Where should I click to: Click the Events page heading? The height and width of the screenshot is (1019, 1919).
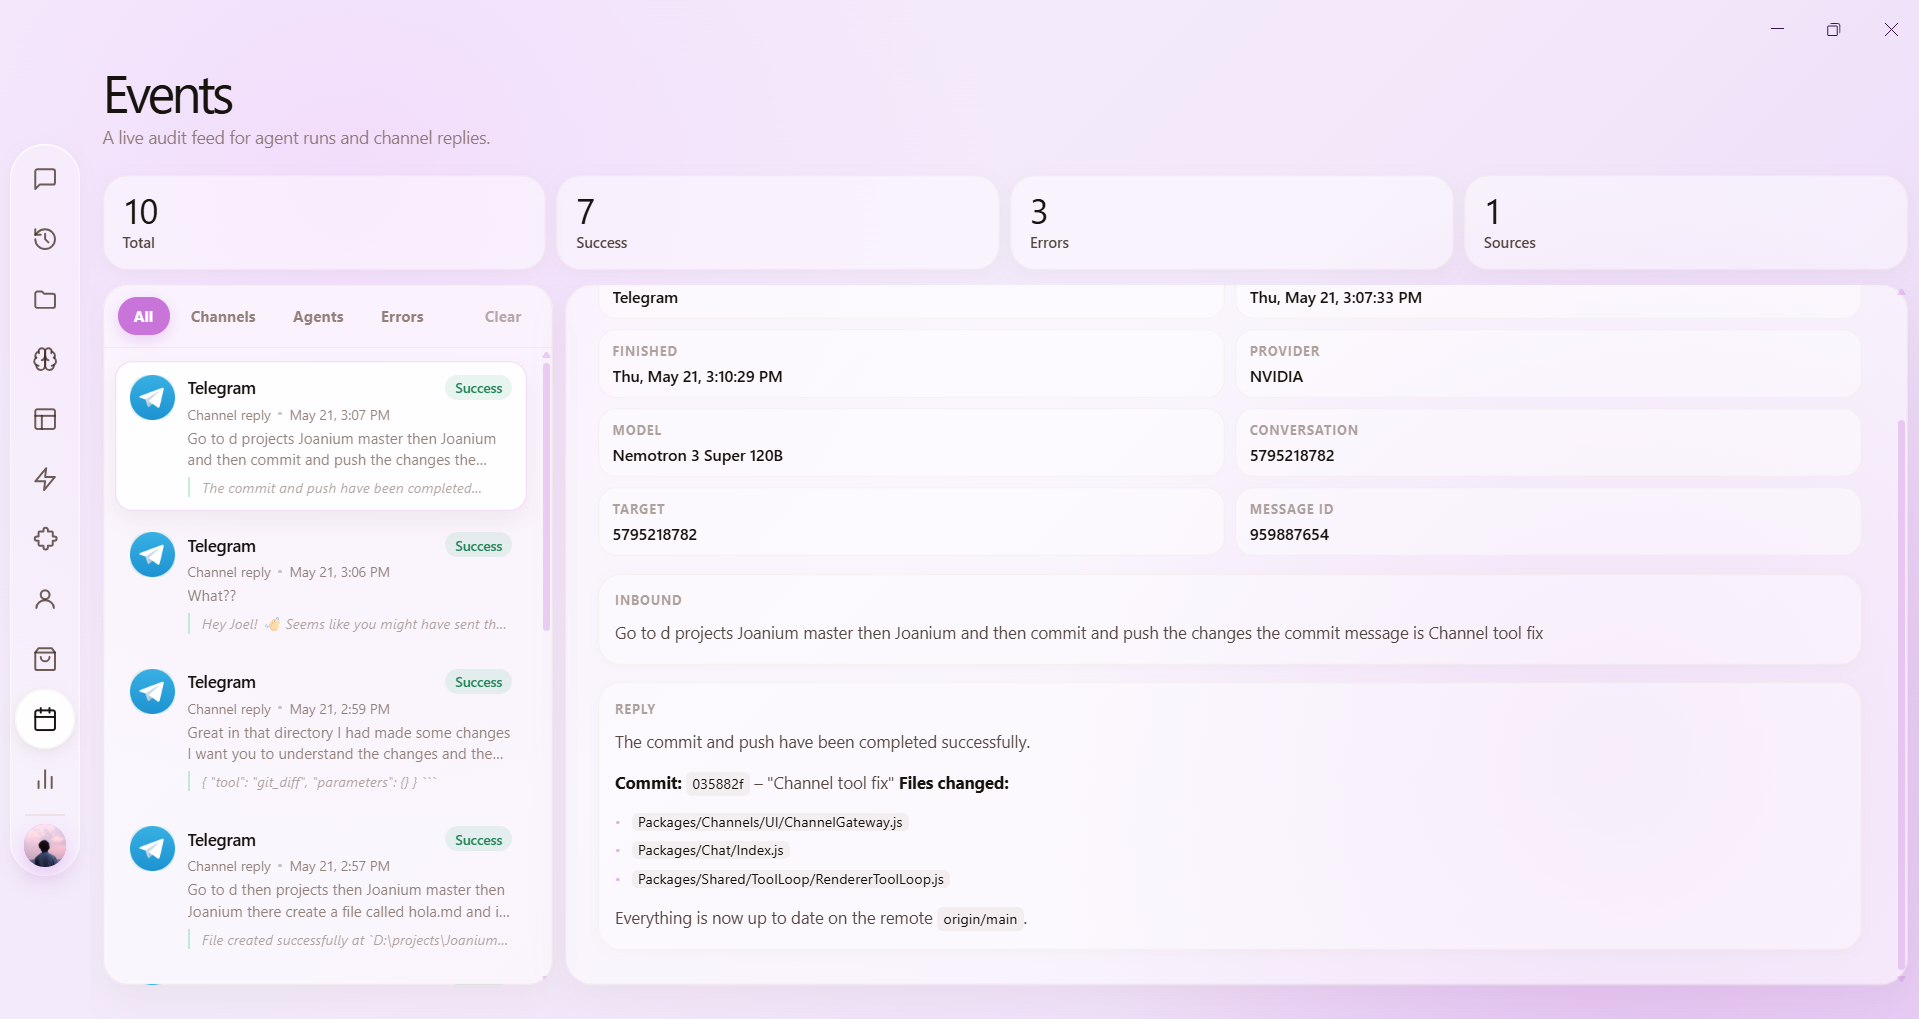pyautogui.click(x=168, y=96)
